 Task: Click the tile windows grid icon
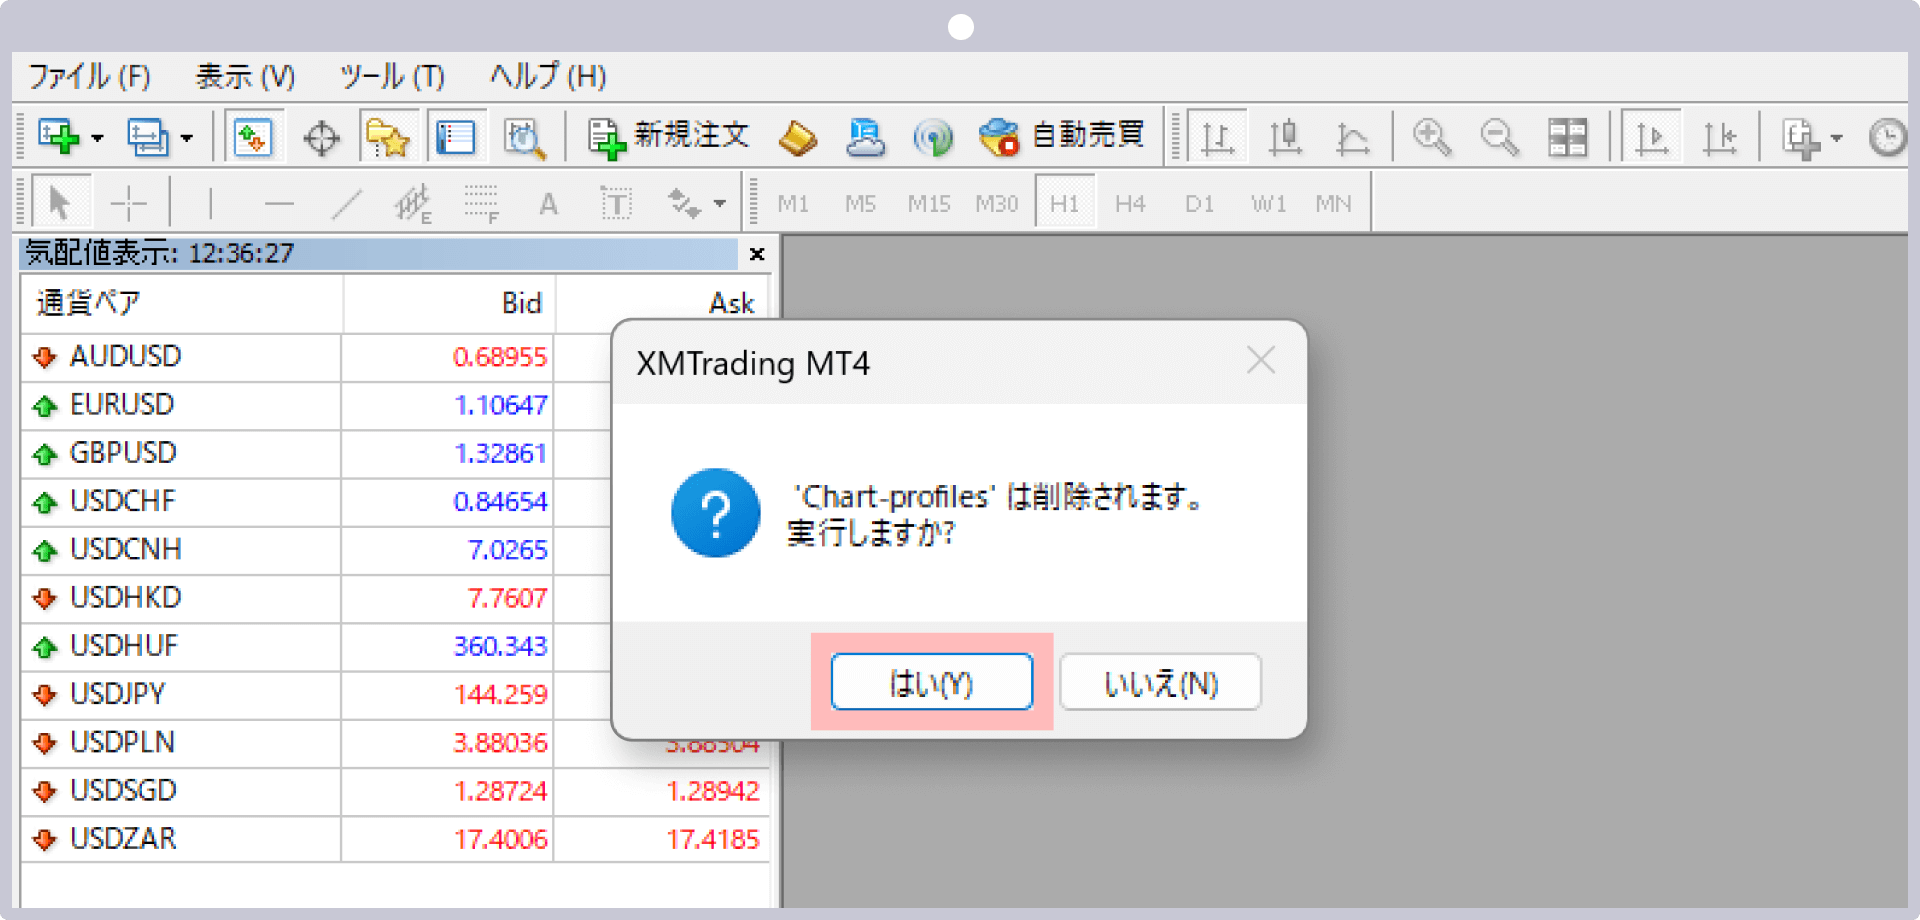coord(1568,137)
